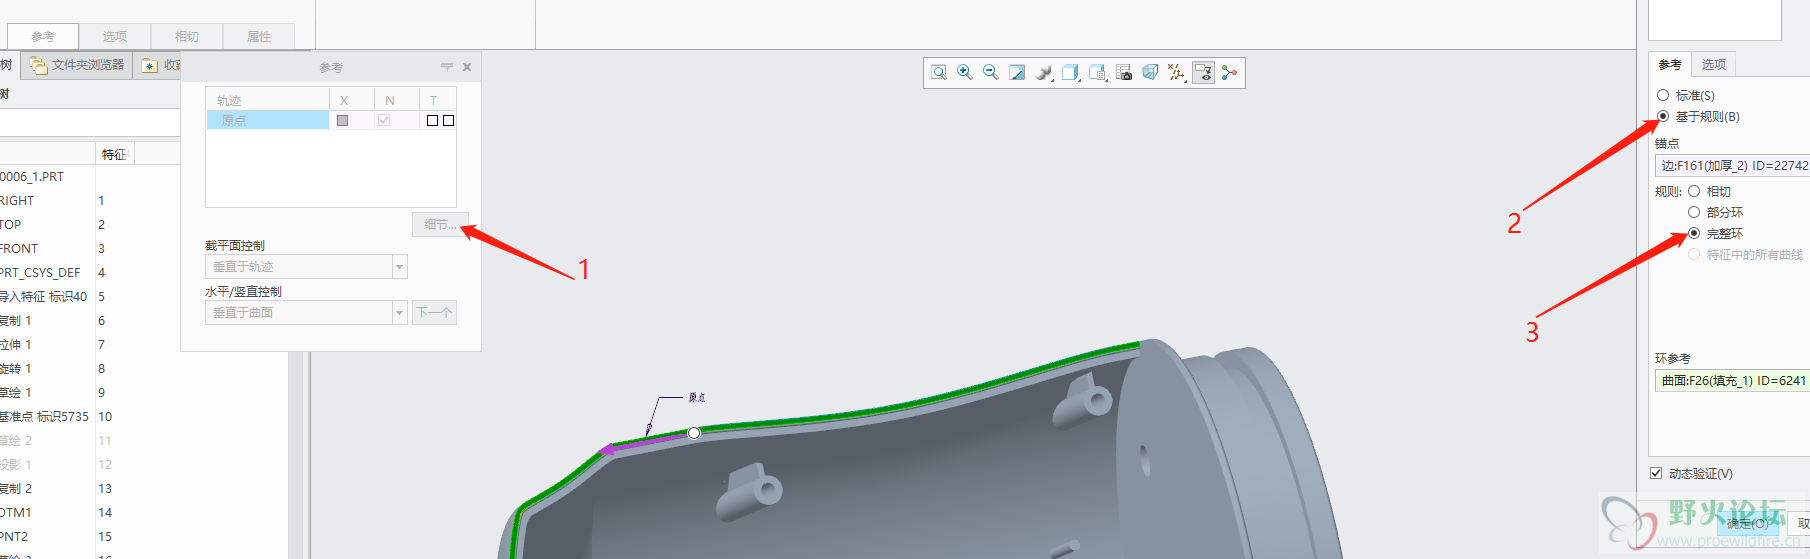This screenshot has width=1810, height=559.
Task: Toggle the perspective view cube icon
Action: [1150, 72]
